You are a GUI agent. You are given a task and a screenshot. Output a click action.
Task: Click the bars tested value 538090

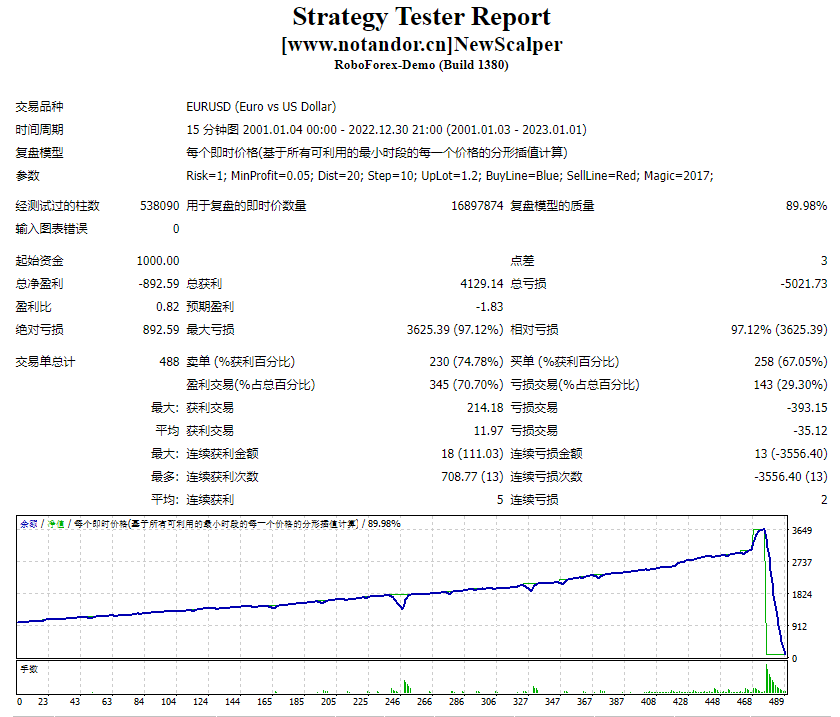click(x=160, y=206)
